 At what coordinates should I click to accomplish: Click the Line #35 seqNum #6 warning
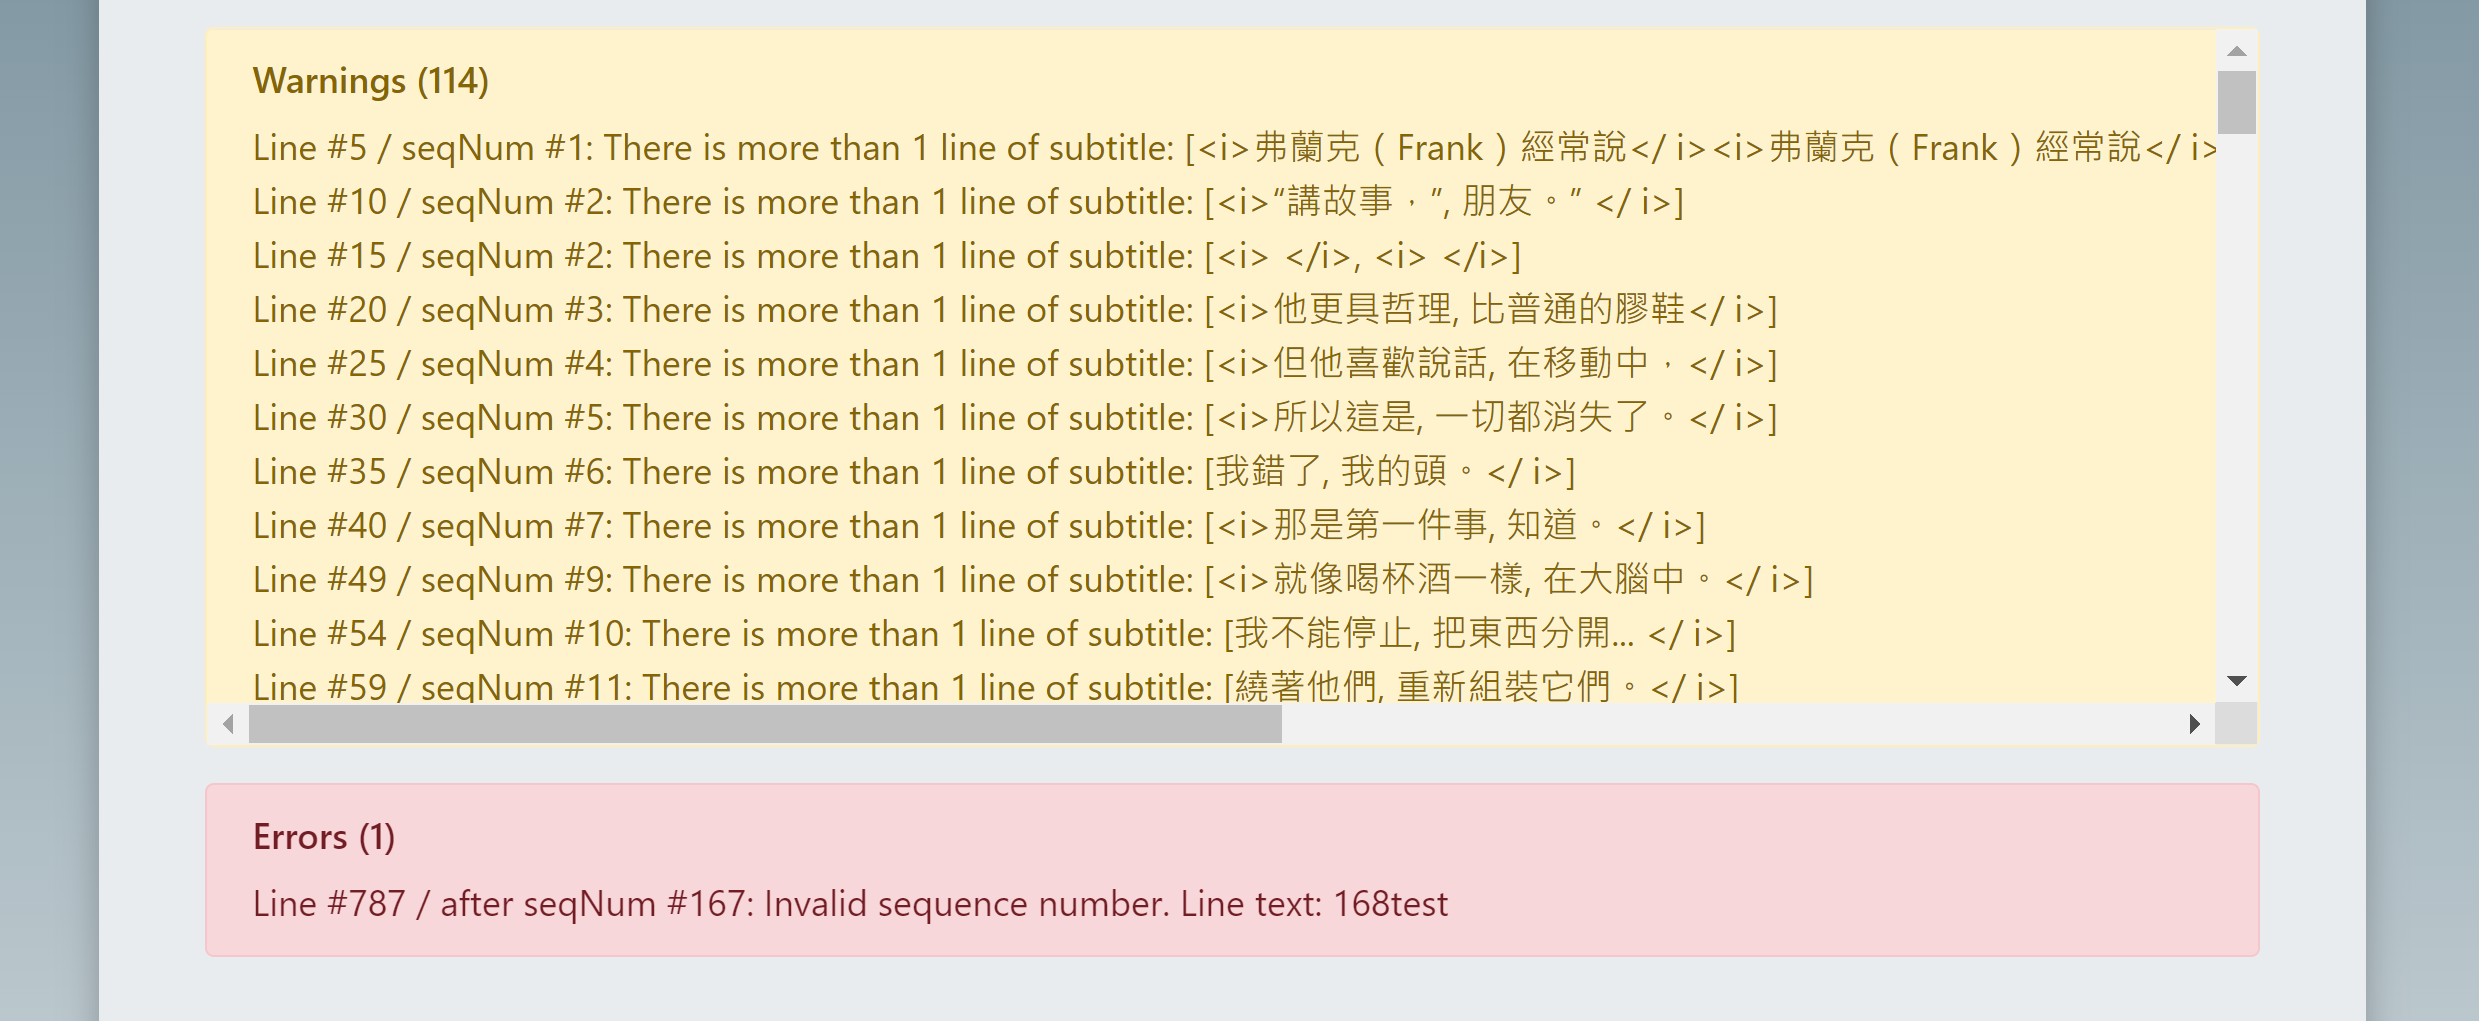pos(914,472)
